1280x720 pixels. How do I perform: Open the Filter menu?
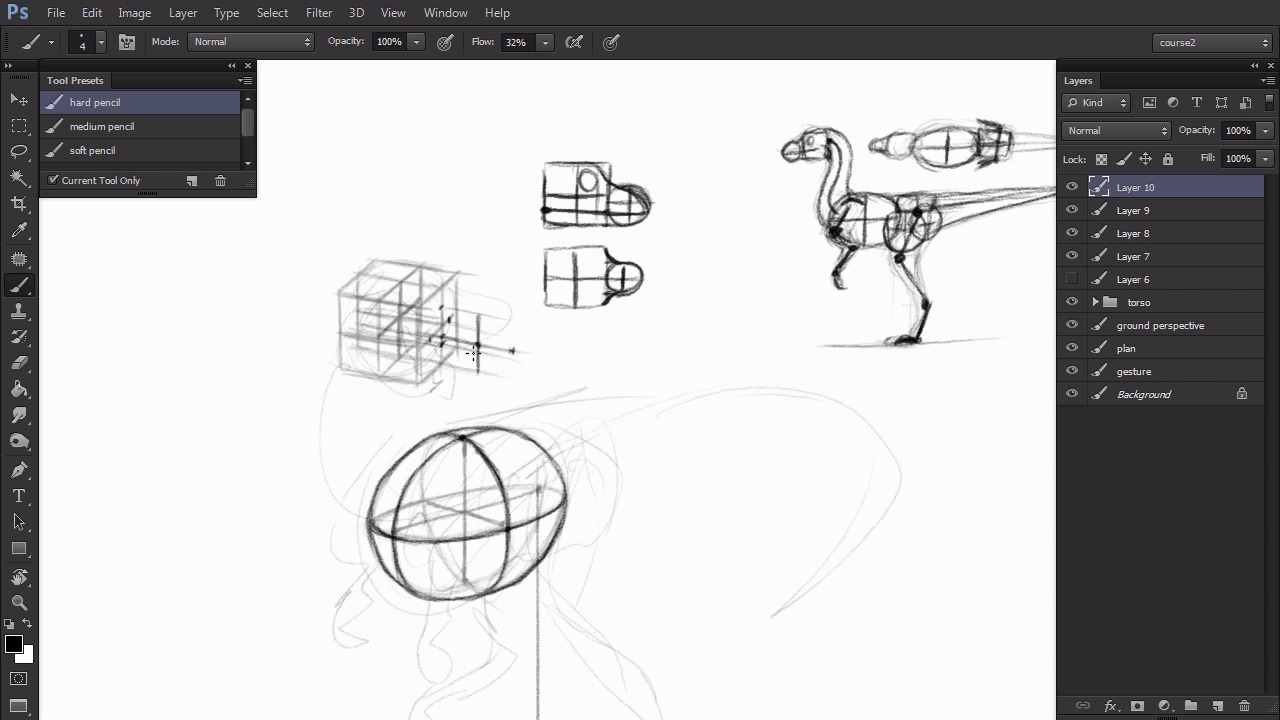point(319,13)
